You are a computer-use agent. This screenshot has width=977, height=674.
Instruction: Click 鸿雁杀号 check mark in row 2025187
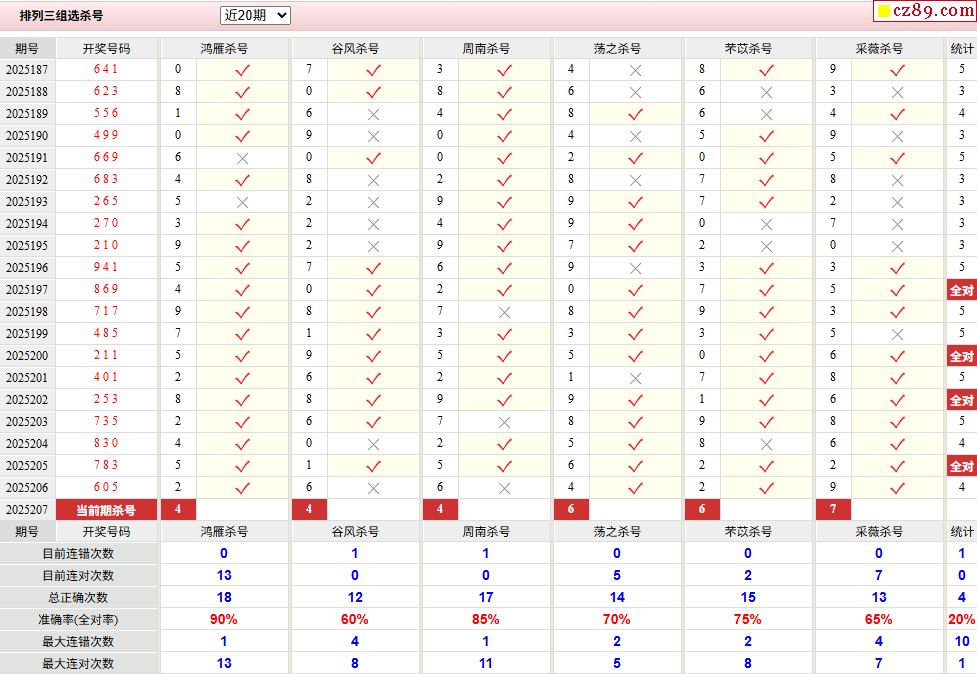pyautogui.click(x=242, y=70)
